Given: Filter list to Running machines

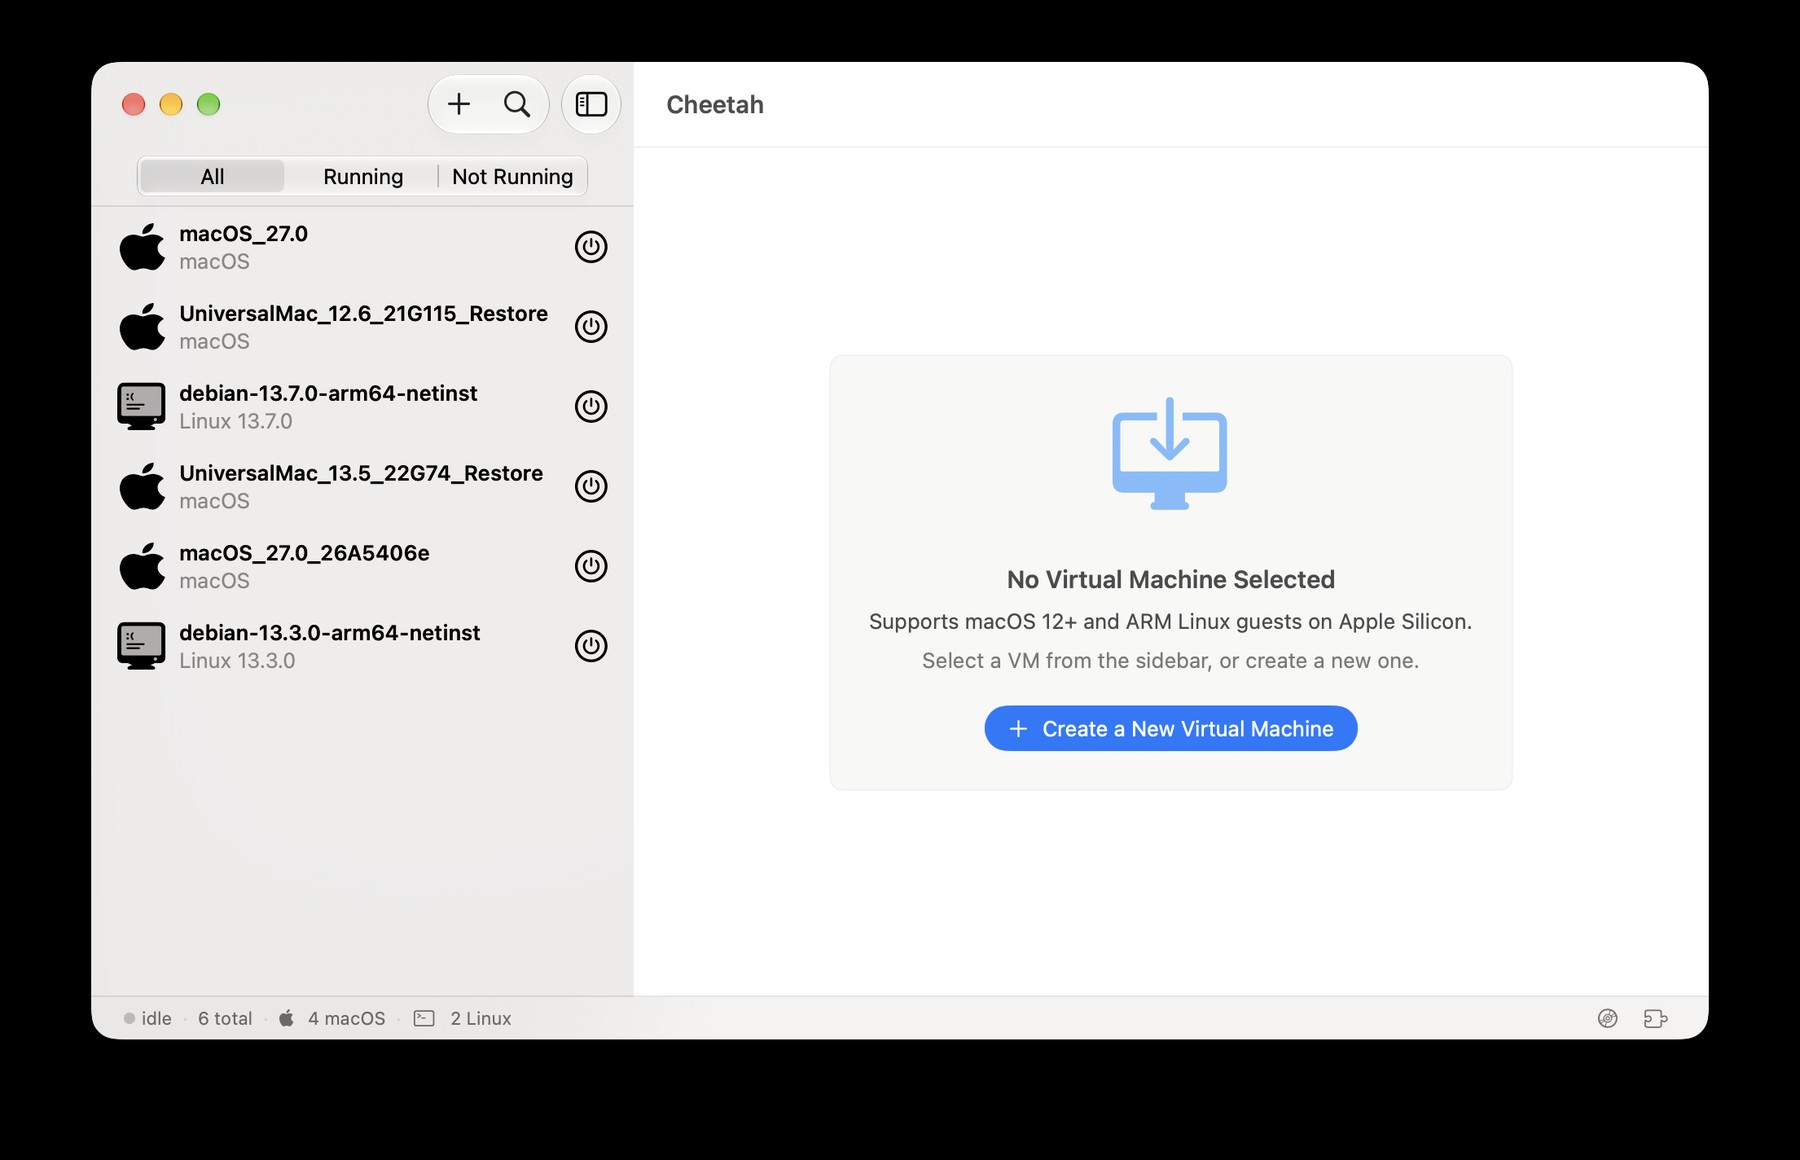Looking at the screenshot, I should pyautogui.click(x=363, y=177).
